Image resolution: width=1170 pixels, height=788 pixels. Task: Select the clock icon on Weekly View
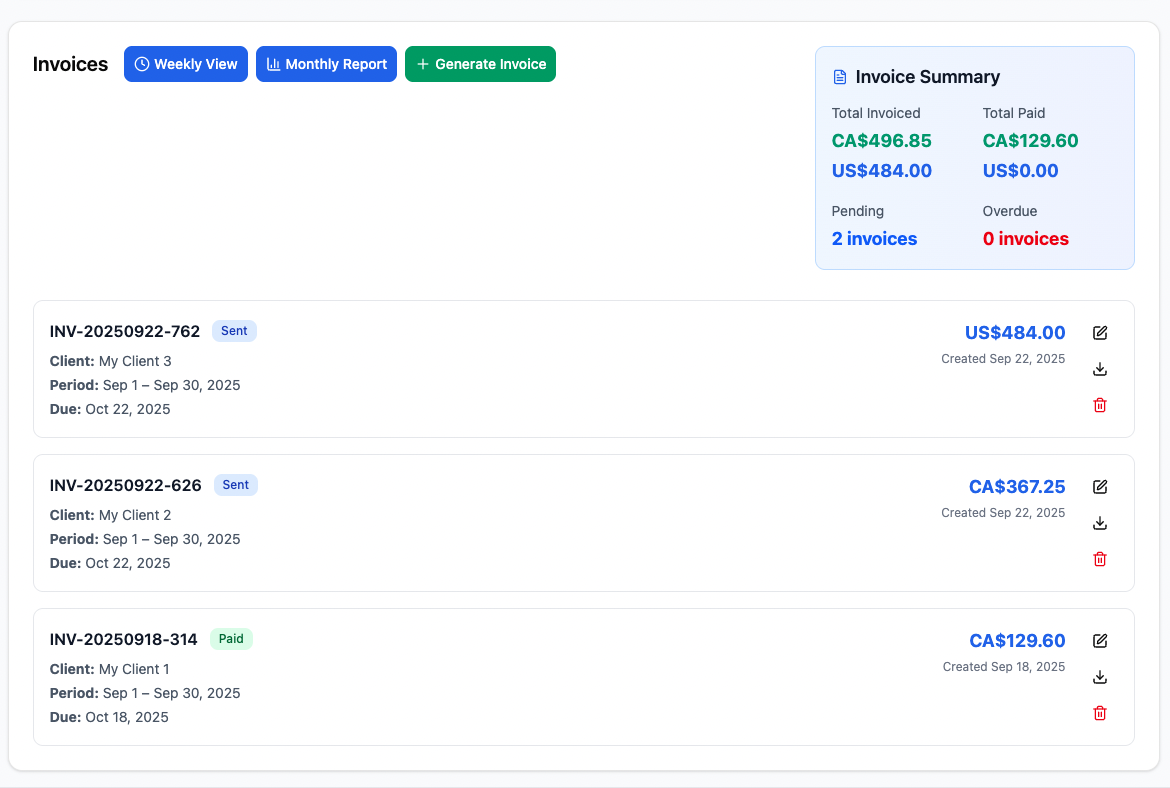pyautogui.click(x=143, y=63)
